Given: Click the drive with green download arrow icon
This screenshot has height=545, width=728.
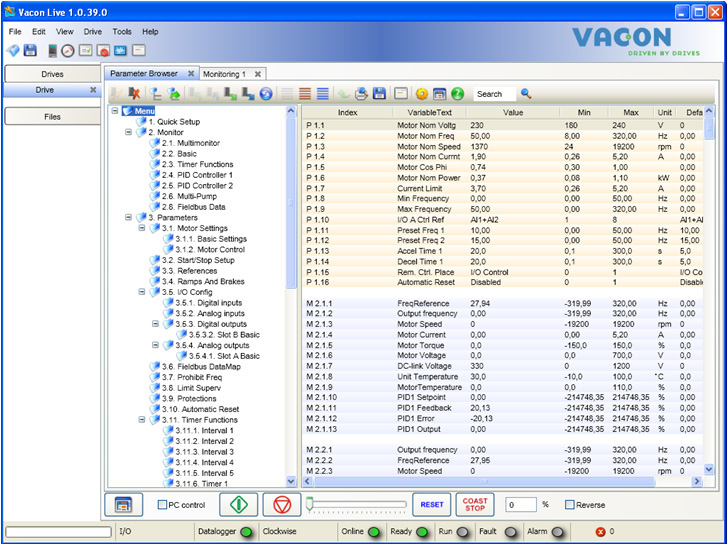Looking at the screenshot, I should point(230,94).
